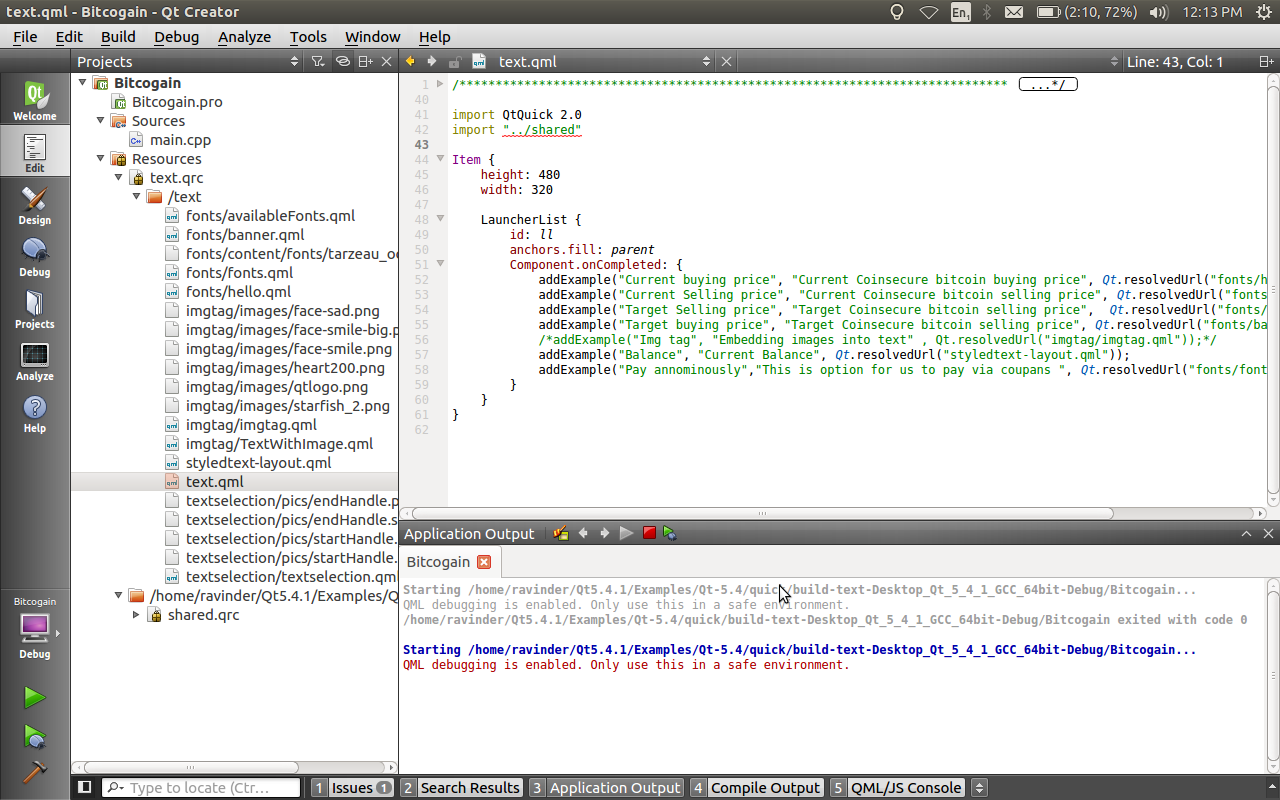Open the Window menu
Screen dimensions: 1280x800
point(372,37)
